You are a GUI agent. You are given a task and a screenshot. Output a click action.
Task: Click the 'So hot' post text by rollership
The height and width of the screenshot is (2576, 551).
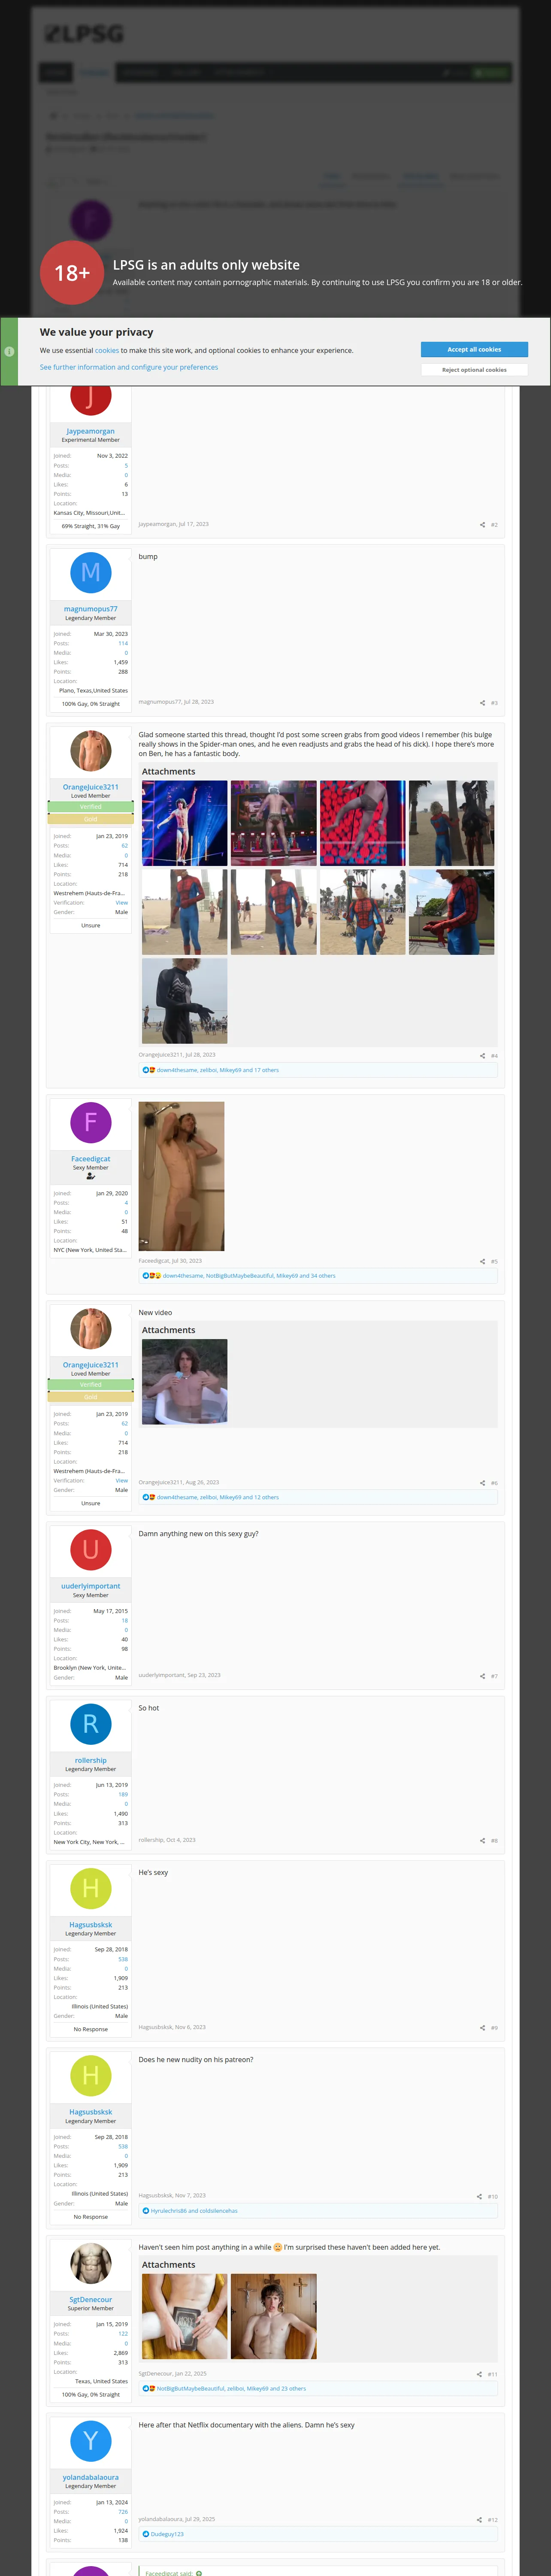click(x=149, y=1708)
